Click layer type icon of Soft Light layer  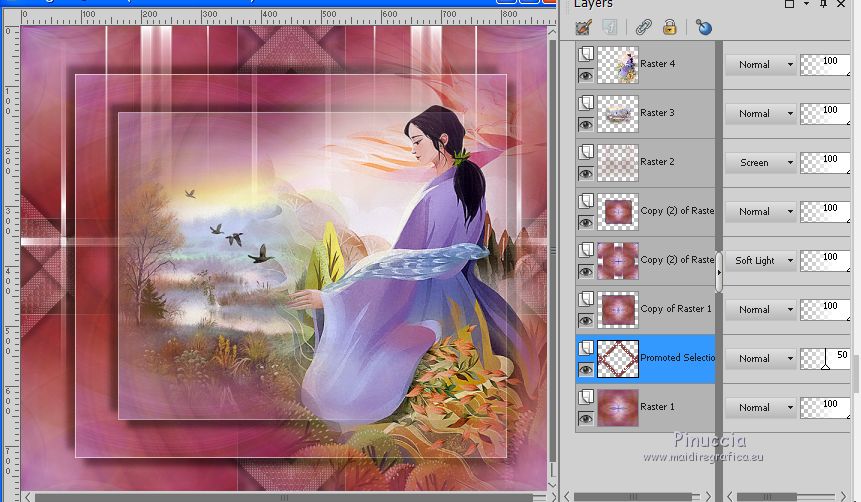586,250
